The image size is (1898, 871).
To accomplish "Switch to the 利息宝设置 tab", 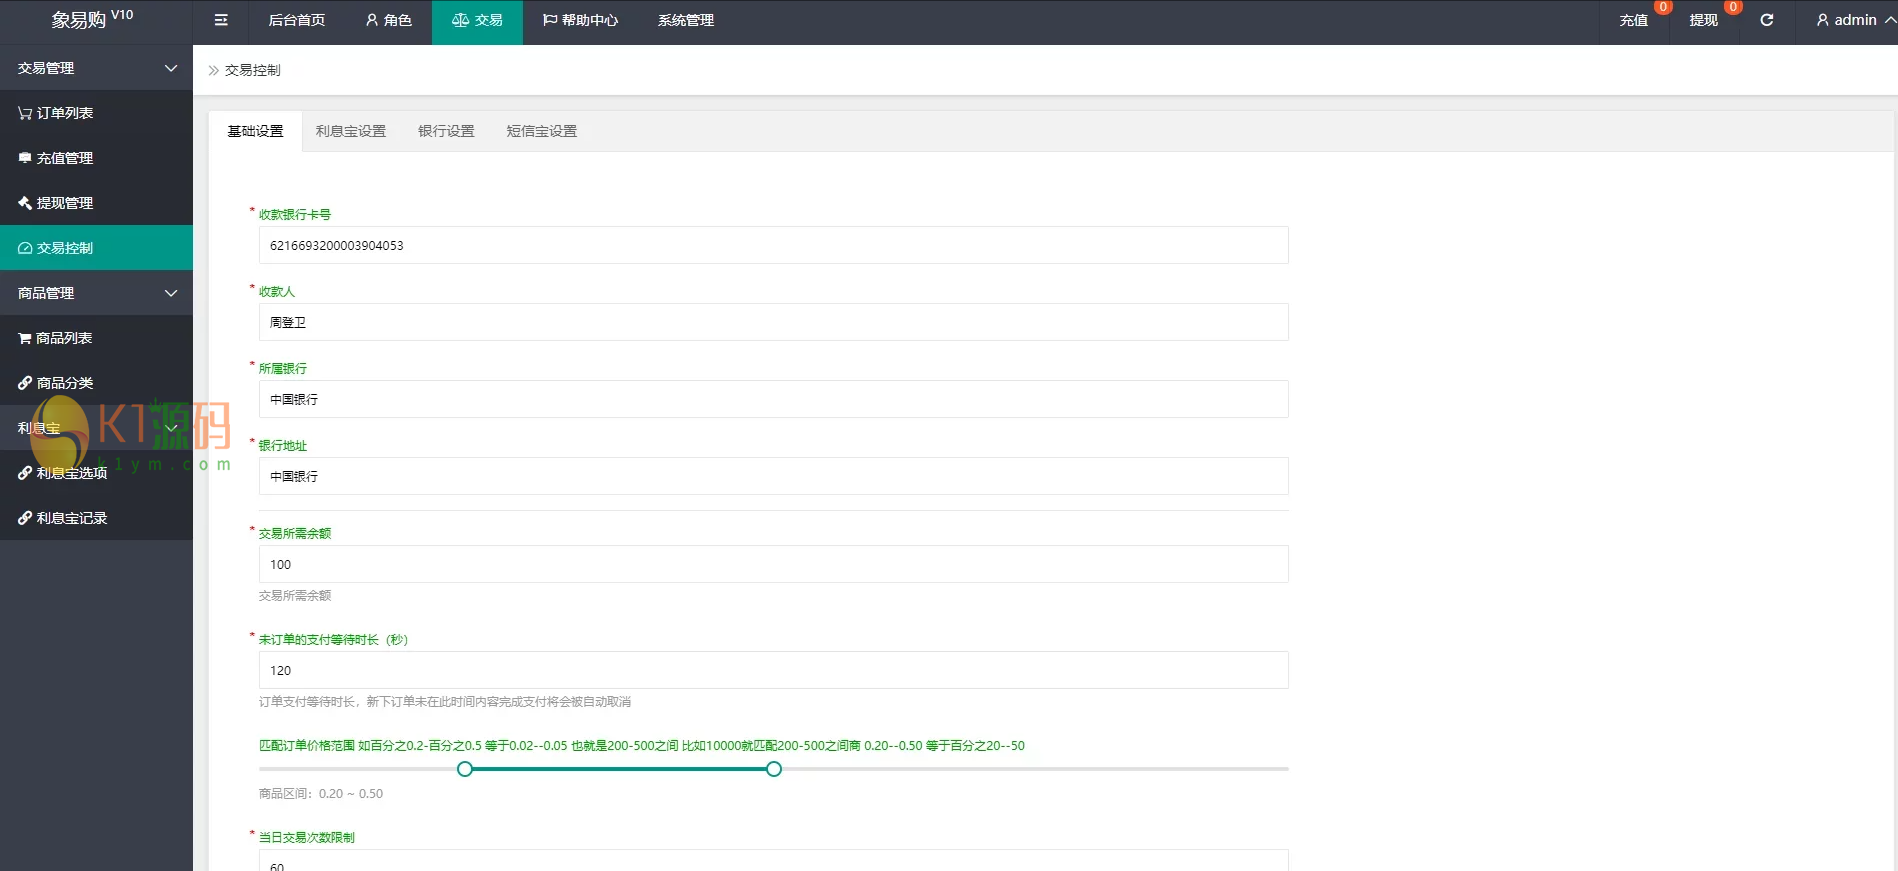I will (x=351, y=131).
